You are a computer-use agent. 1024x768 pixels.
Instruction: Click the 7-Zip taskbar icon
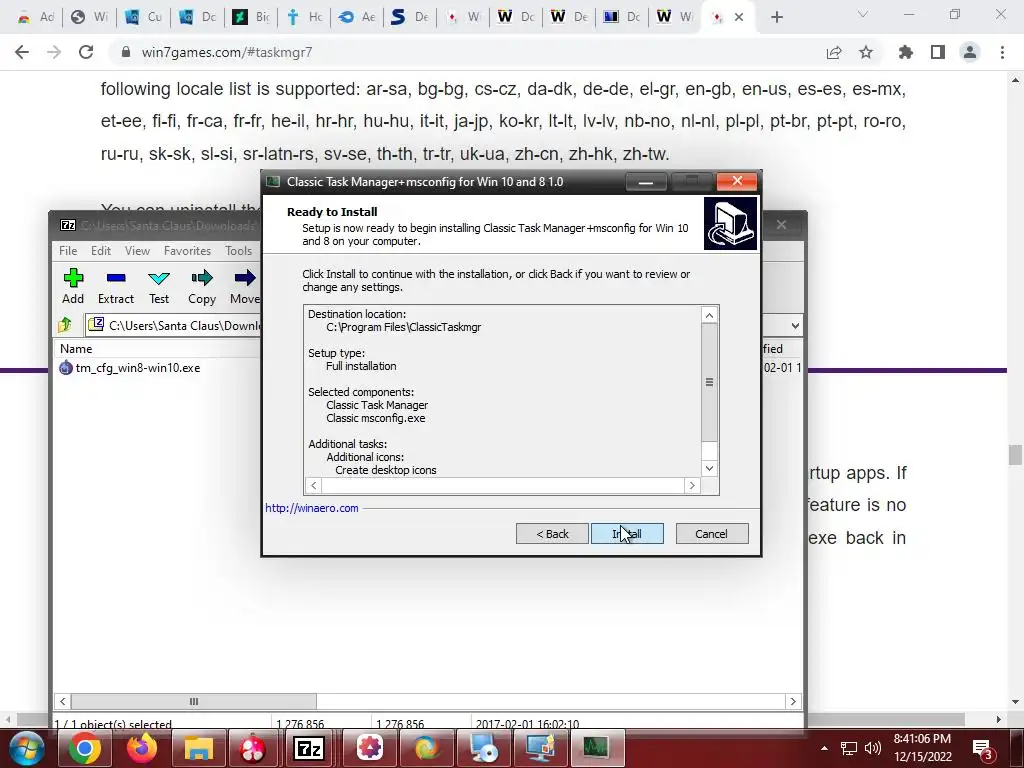[310, 748]
